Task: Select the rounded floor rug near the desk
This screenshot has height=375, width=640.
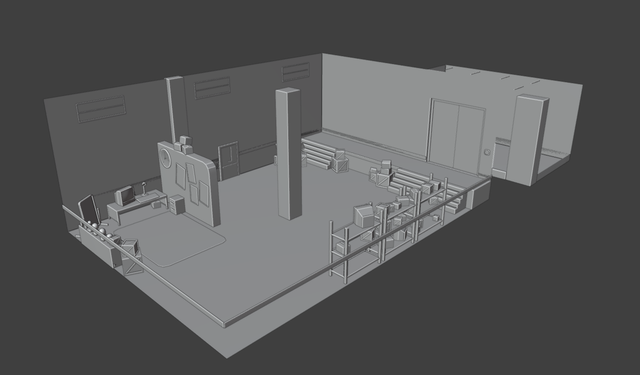Action: coord(169,240)
